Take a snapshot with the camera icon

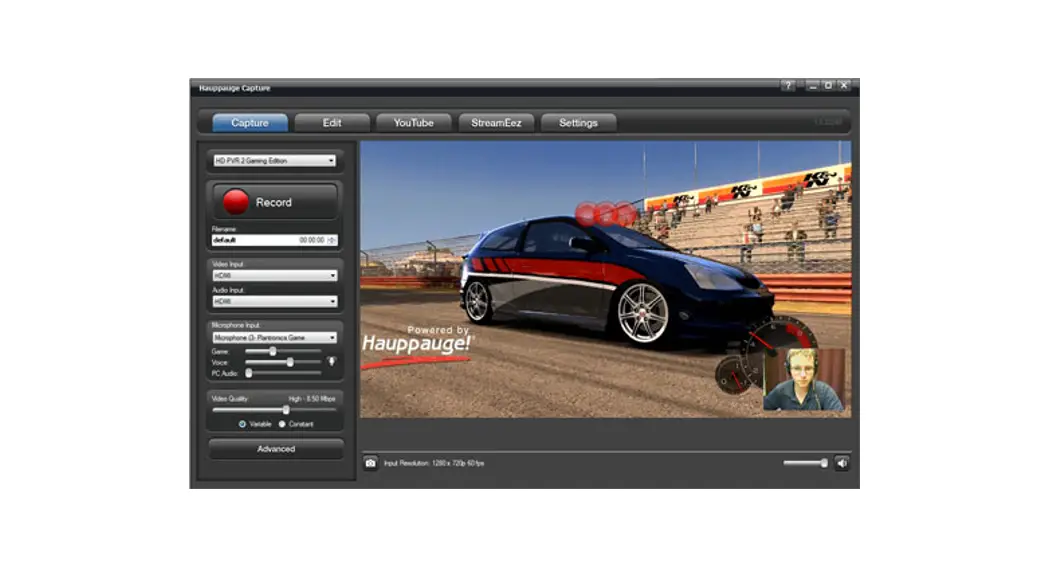370,463
